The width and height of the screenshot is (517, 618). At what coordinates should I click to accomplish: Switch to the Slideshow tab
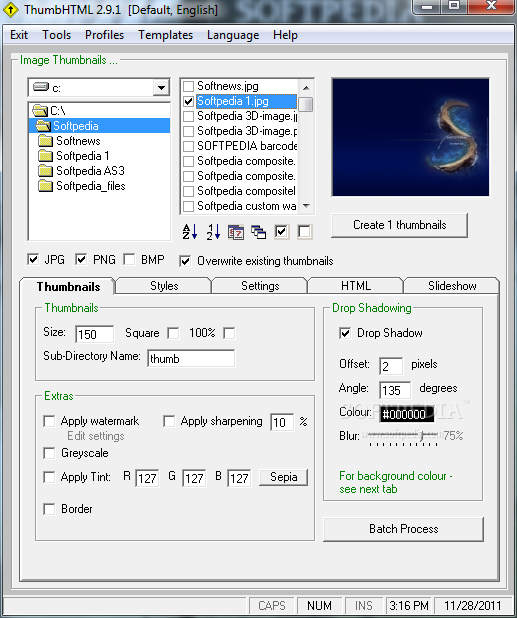pos(452,286)
